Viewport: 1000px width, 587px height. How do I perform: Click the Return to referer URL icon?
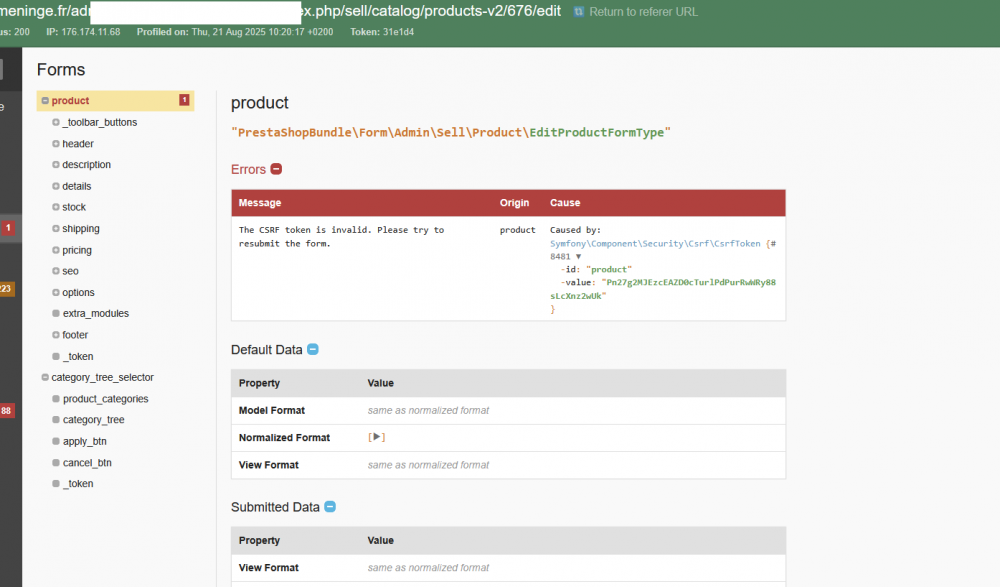579,12
